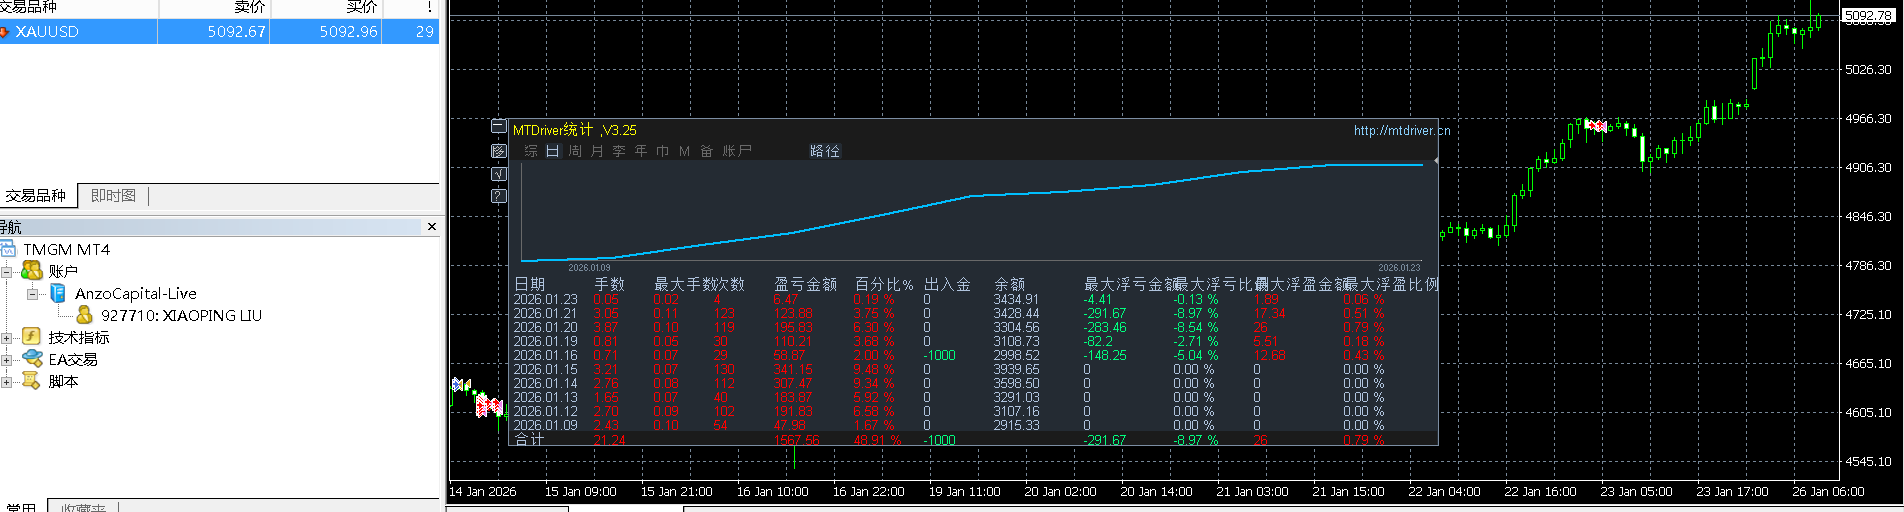The width and height of the screenshot is (1904, 512).
Task: Click the EA交易 expert advisor icon
Action: pos(32,359)
